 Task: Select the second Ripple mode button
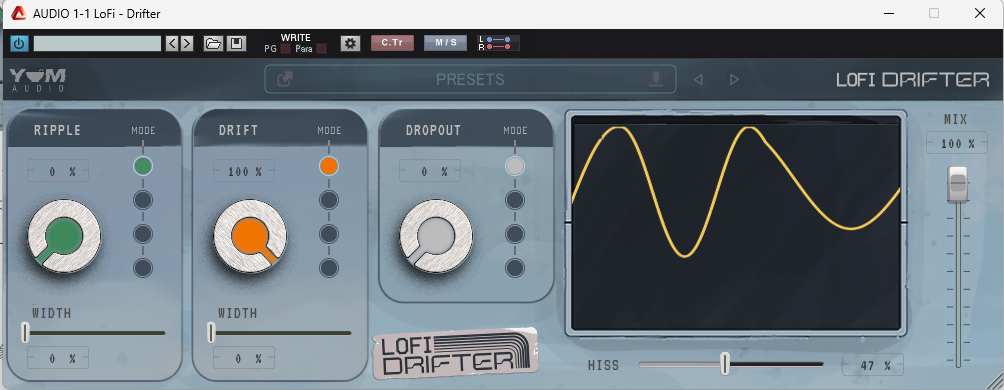143,200
